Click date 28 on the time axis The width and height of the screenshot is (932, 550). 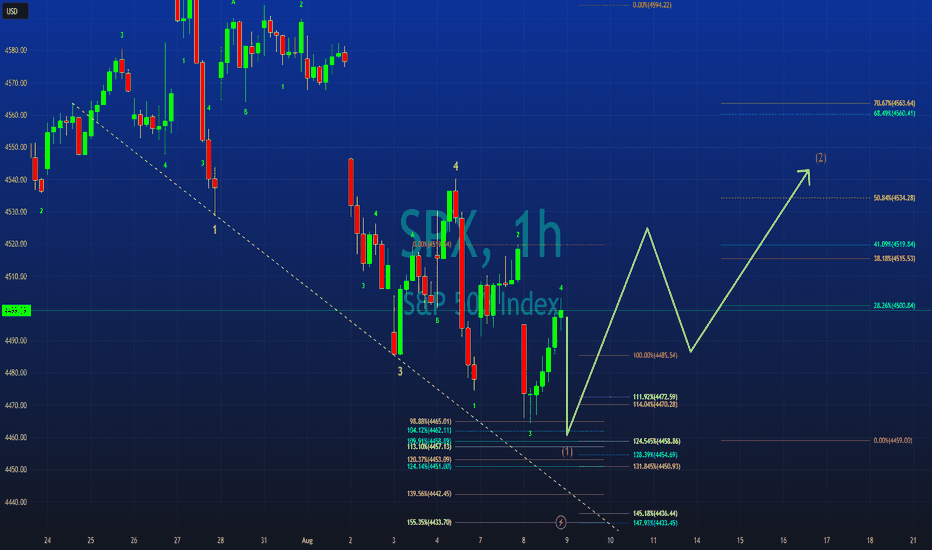point(221,540)
